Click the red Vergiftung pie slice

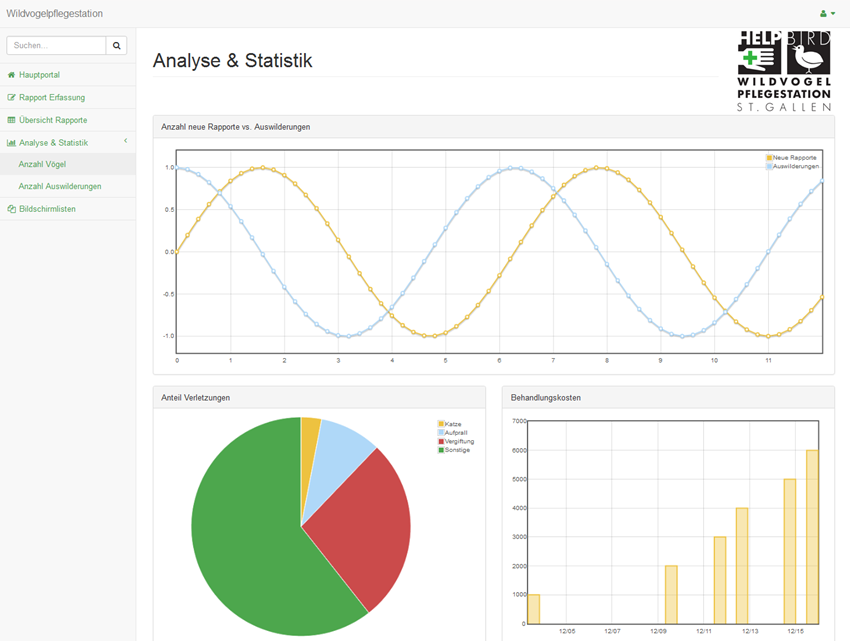click(x=370, y=530)
